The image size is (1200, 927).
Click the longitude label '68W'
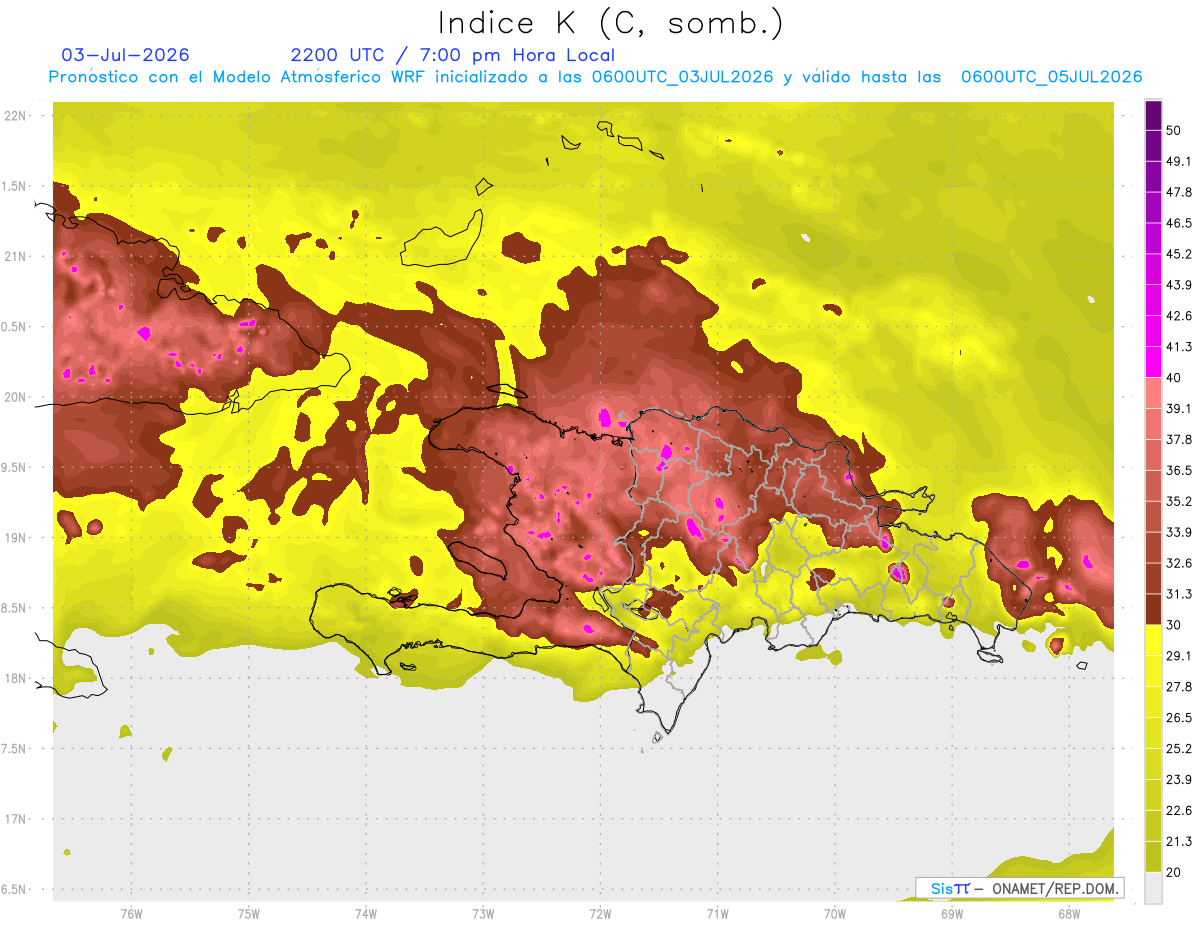pos(1069,913)
